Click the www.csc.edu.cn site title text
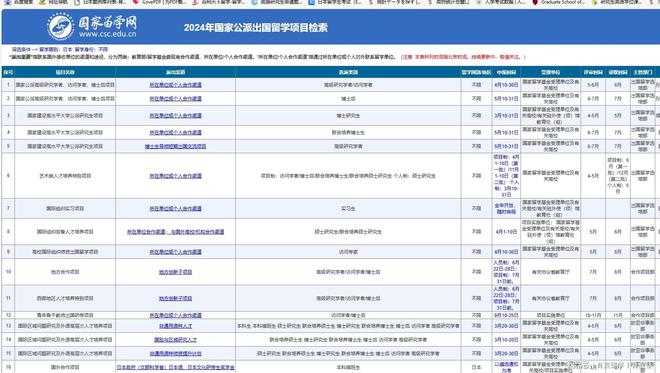Screen dimensions: 660x373 click(107, 34)
